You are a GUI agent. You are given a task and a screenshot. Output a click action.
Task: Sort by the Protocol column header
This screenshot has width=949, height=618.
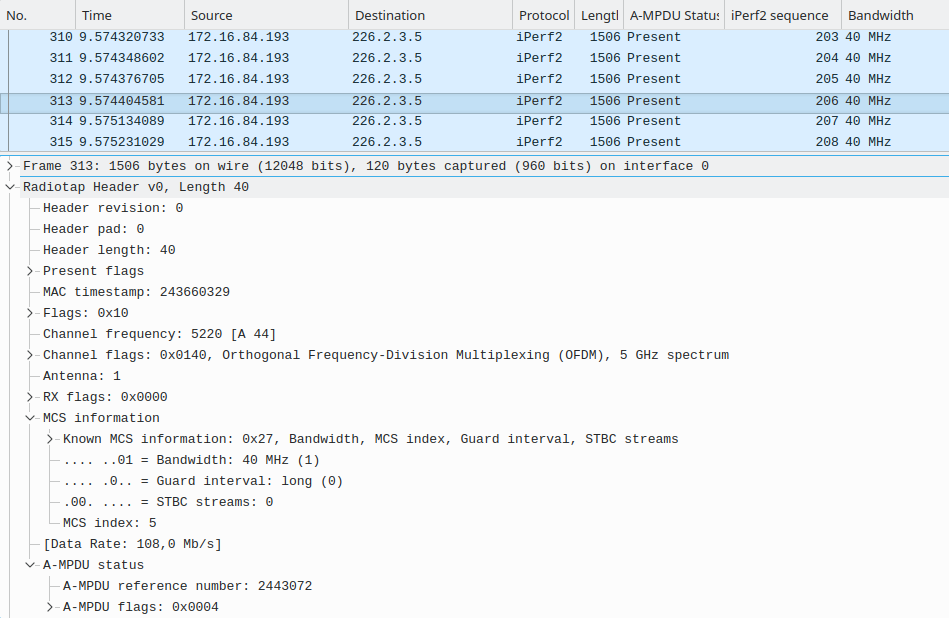coord(543,15)
